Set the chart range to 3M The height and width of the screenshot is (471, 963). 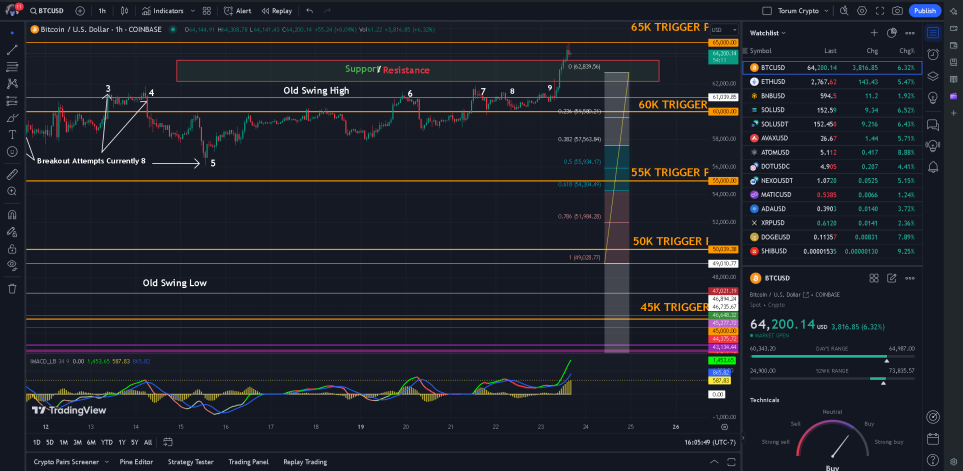[77, 442]
